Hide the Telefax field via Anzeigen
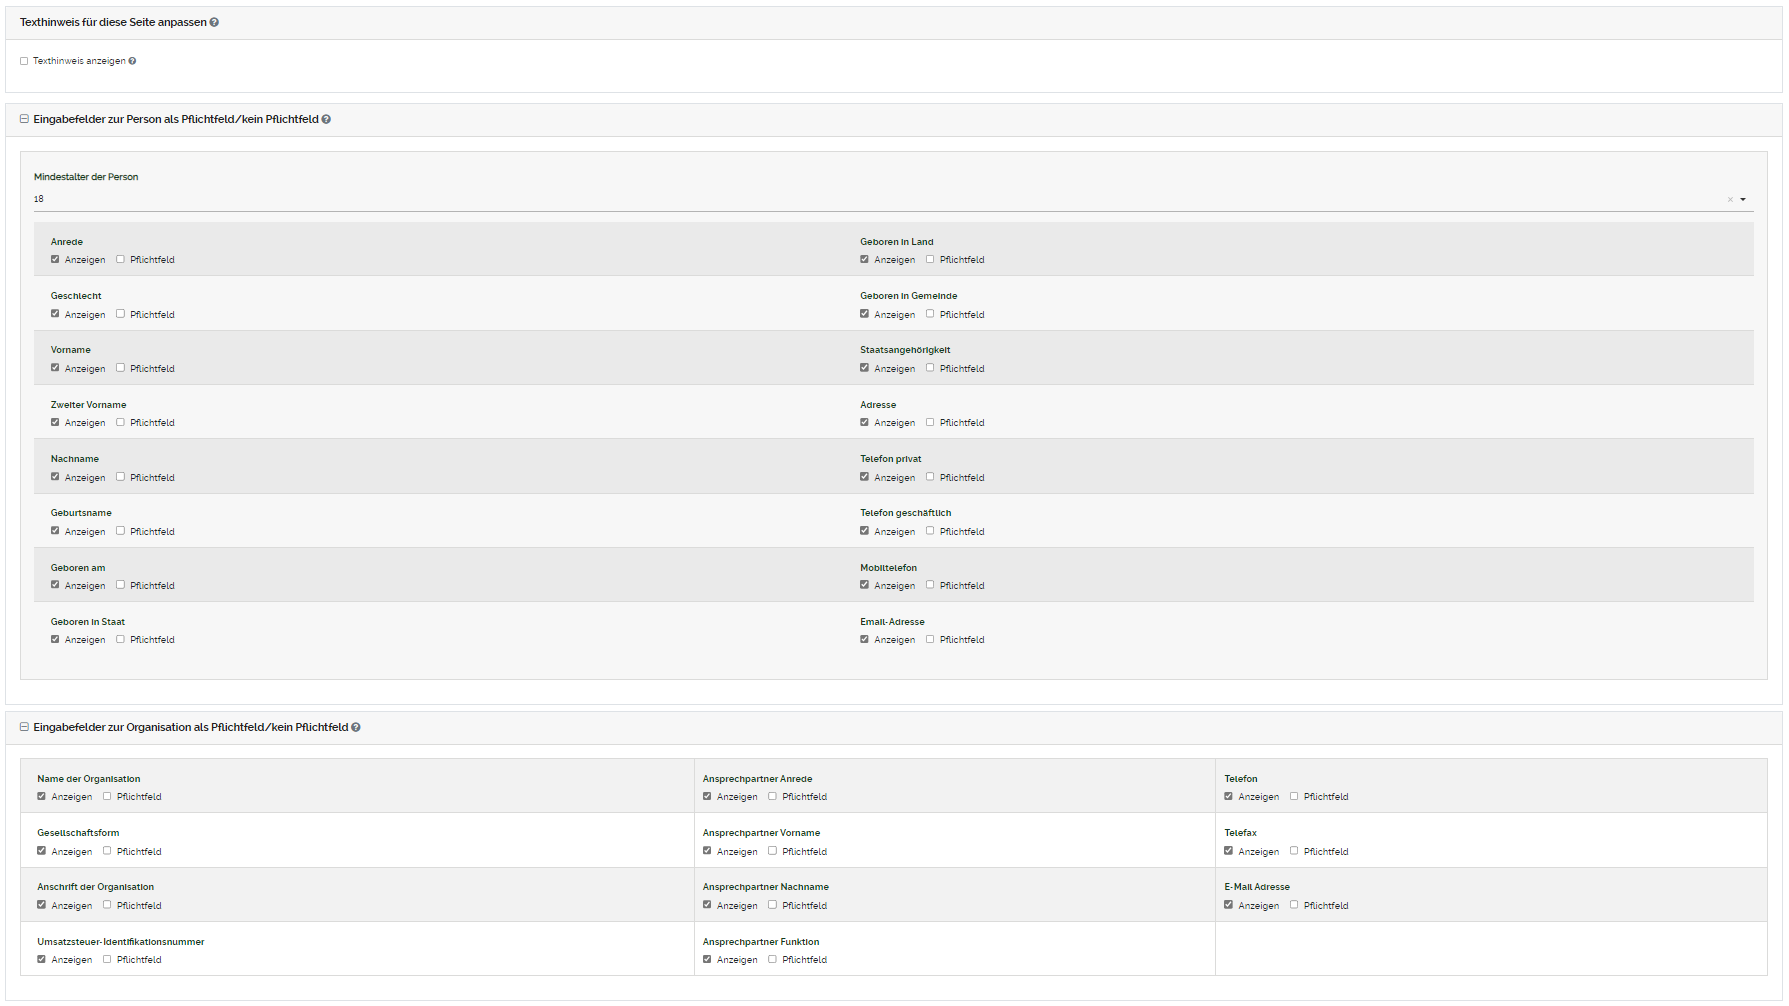 [x=1228, y=851]
